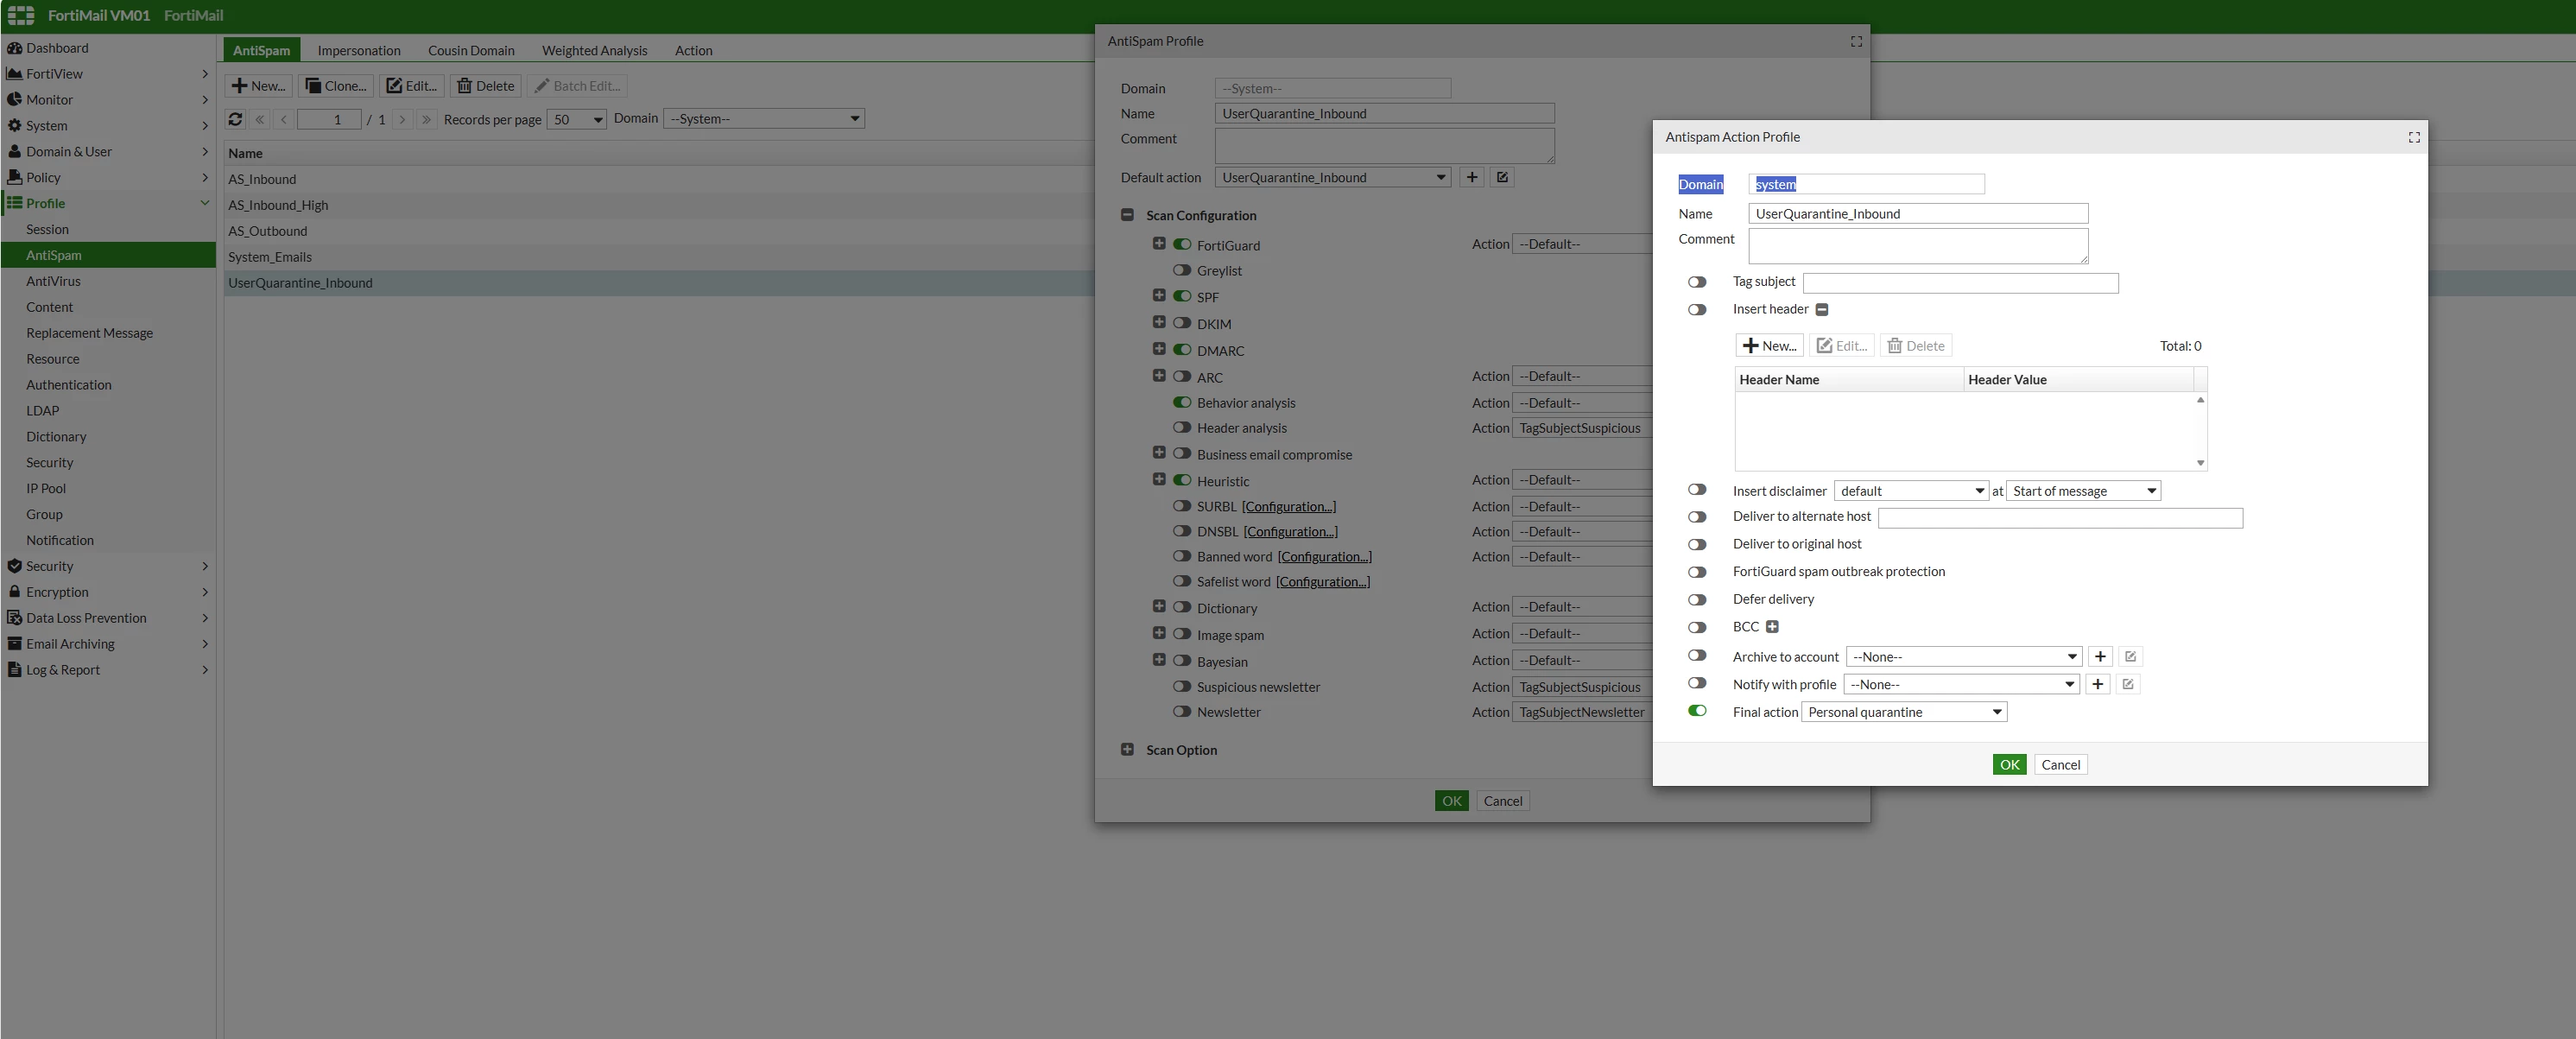
Task: Click the FortiMail grid logo icon
Action: [21, 16]
